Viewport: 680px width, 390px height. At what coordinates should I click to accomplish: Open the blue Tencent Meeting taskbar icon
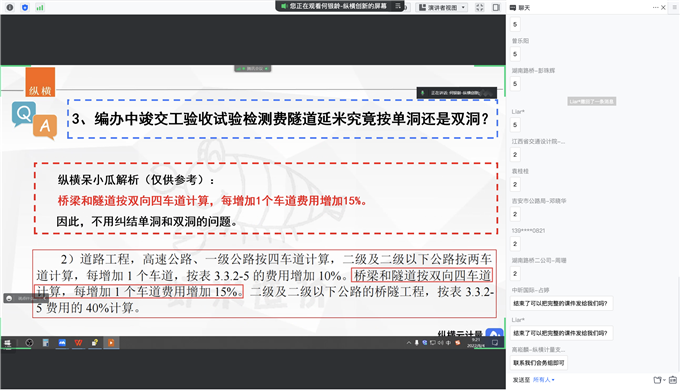[62, 343]
